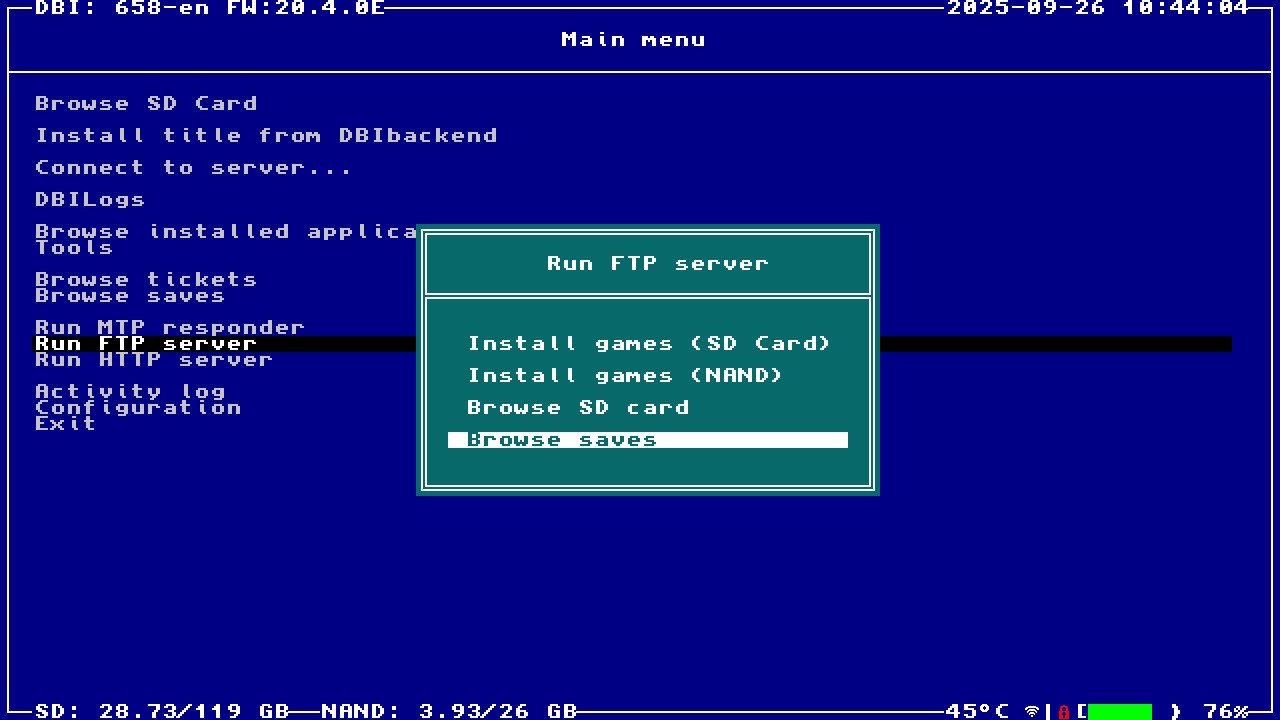The width and height of the screenshot is (1280, 720).
Task: Click the 2025-09-26 10:44:04 date and time
Action: 1098,8
